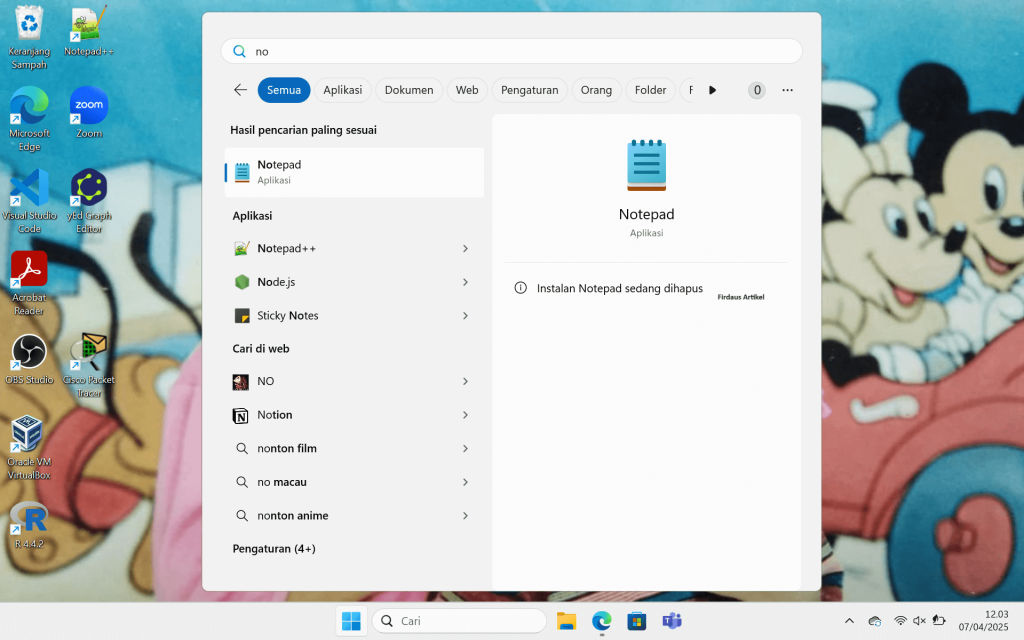Show hidden system tray icons
Image resolution: width=1024 pixels, height=640 pixels.
pyautogui.click(x=849, y=621)
